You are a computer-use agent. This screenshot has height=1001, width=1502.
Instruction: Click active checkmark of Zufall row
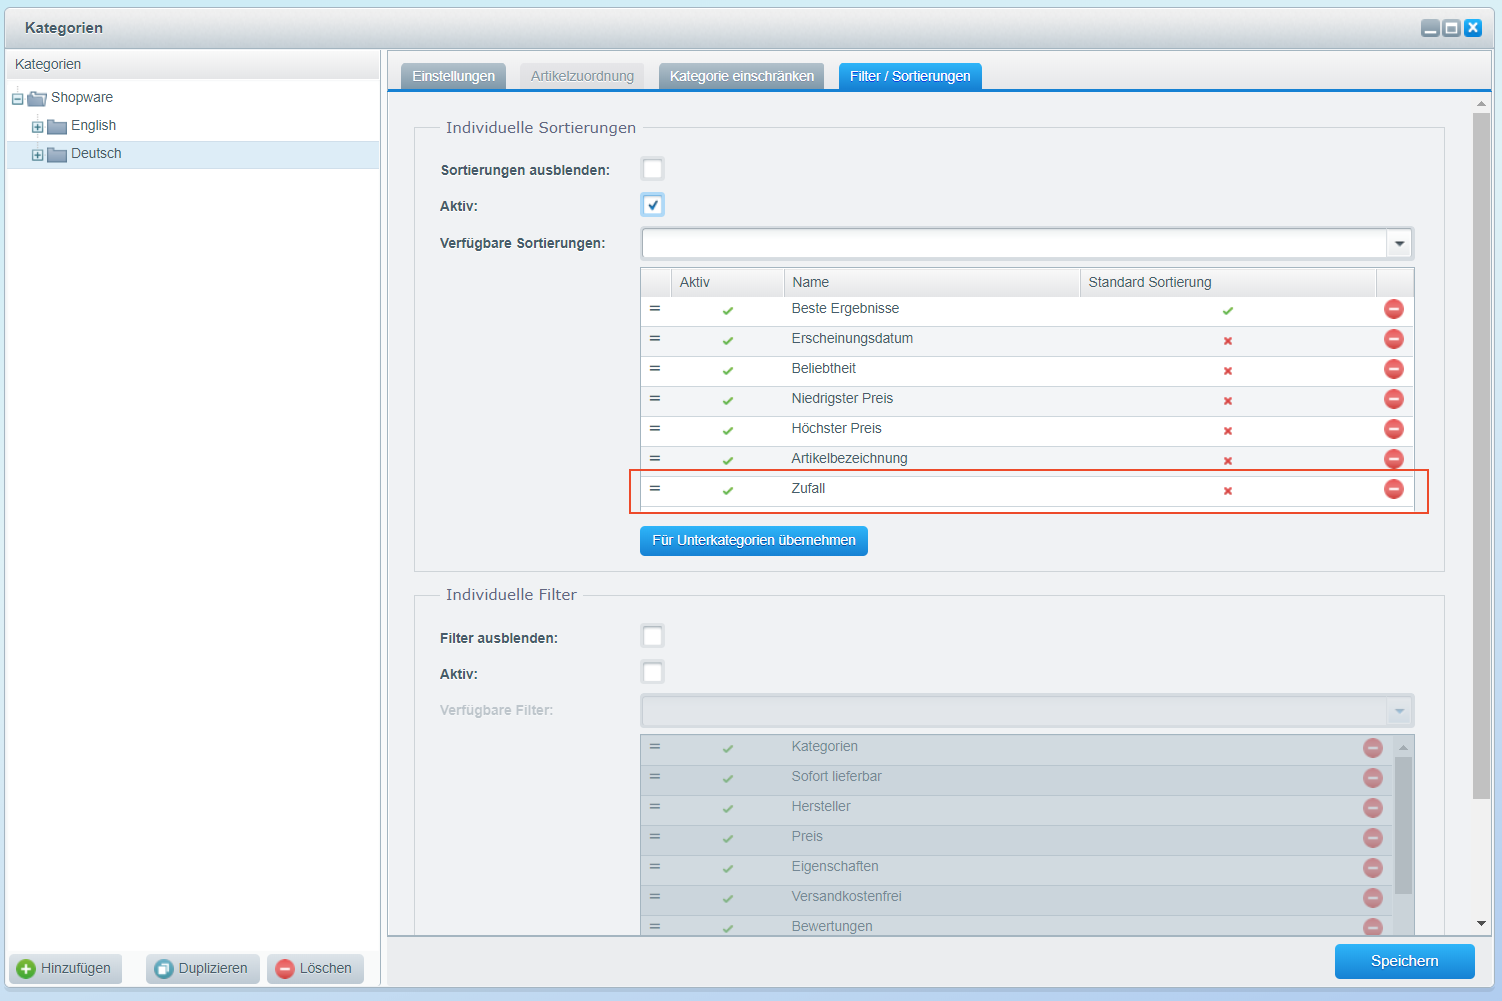coord(728,491)
